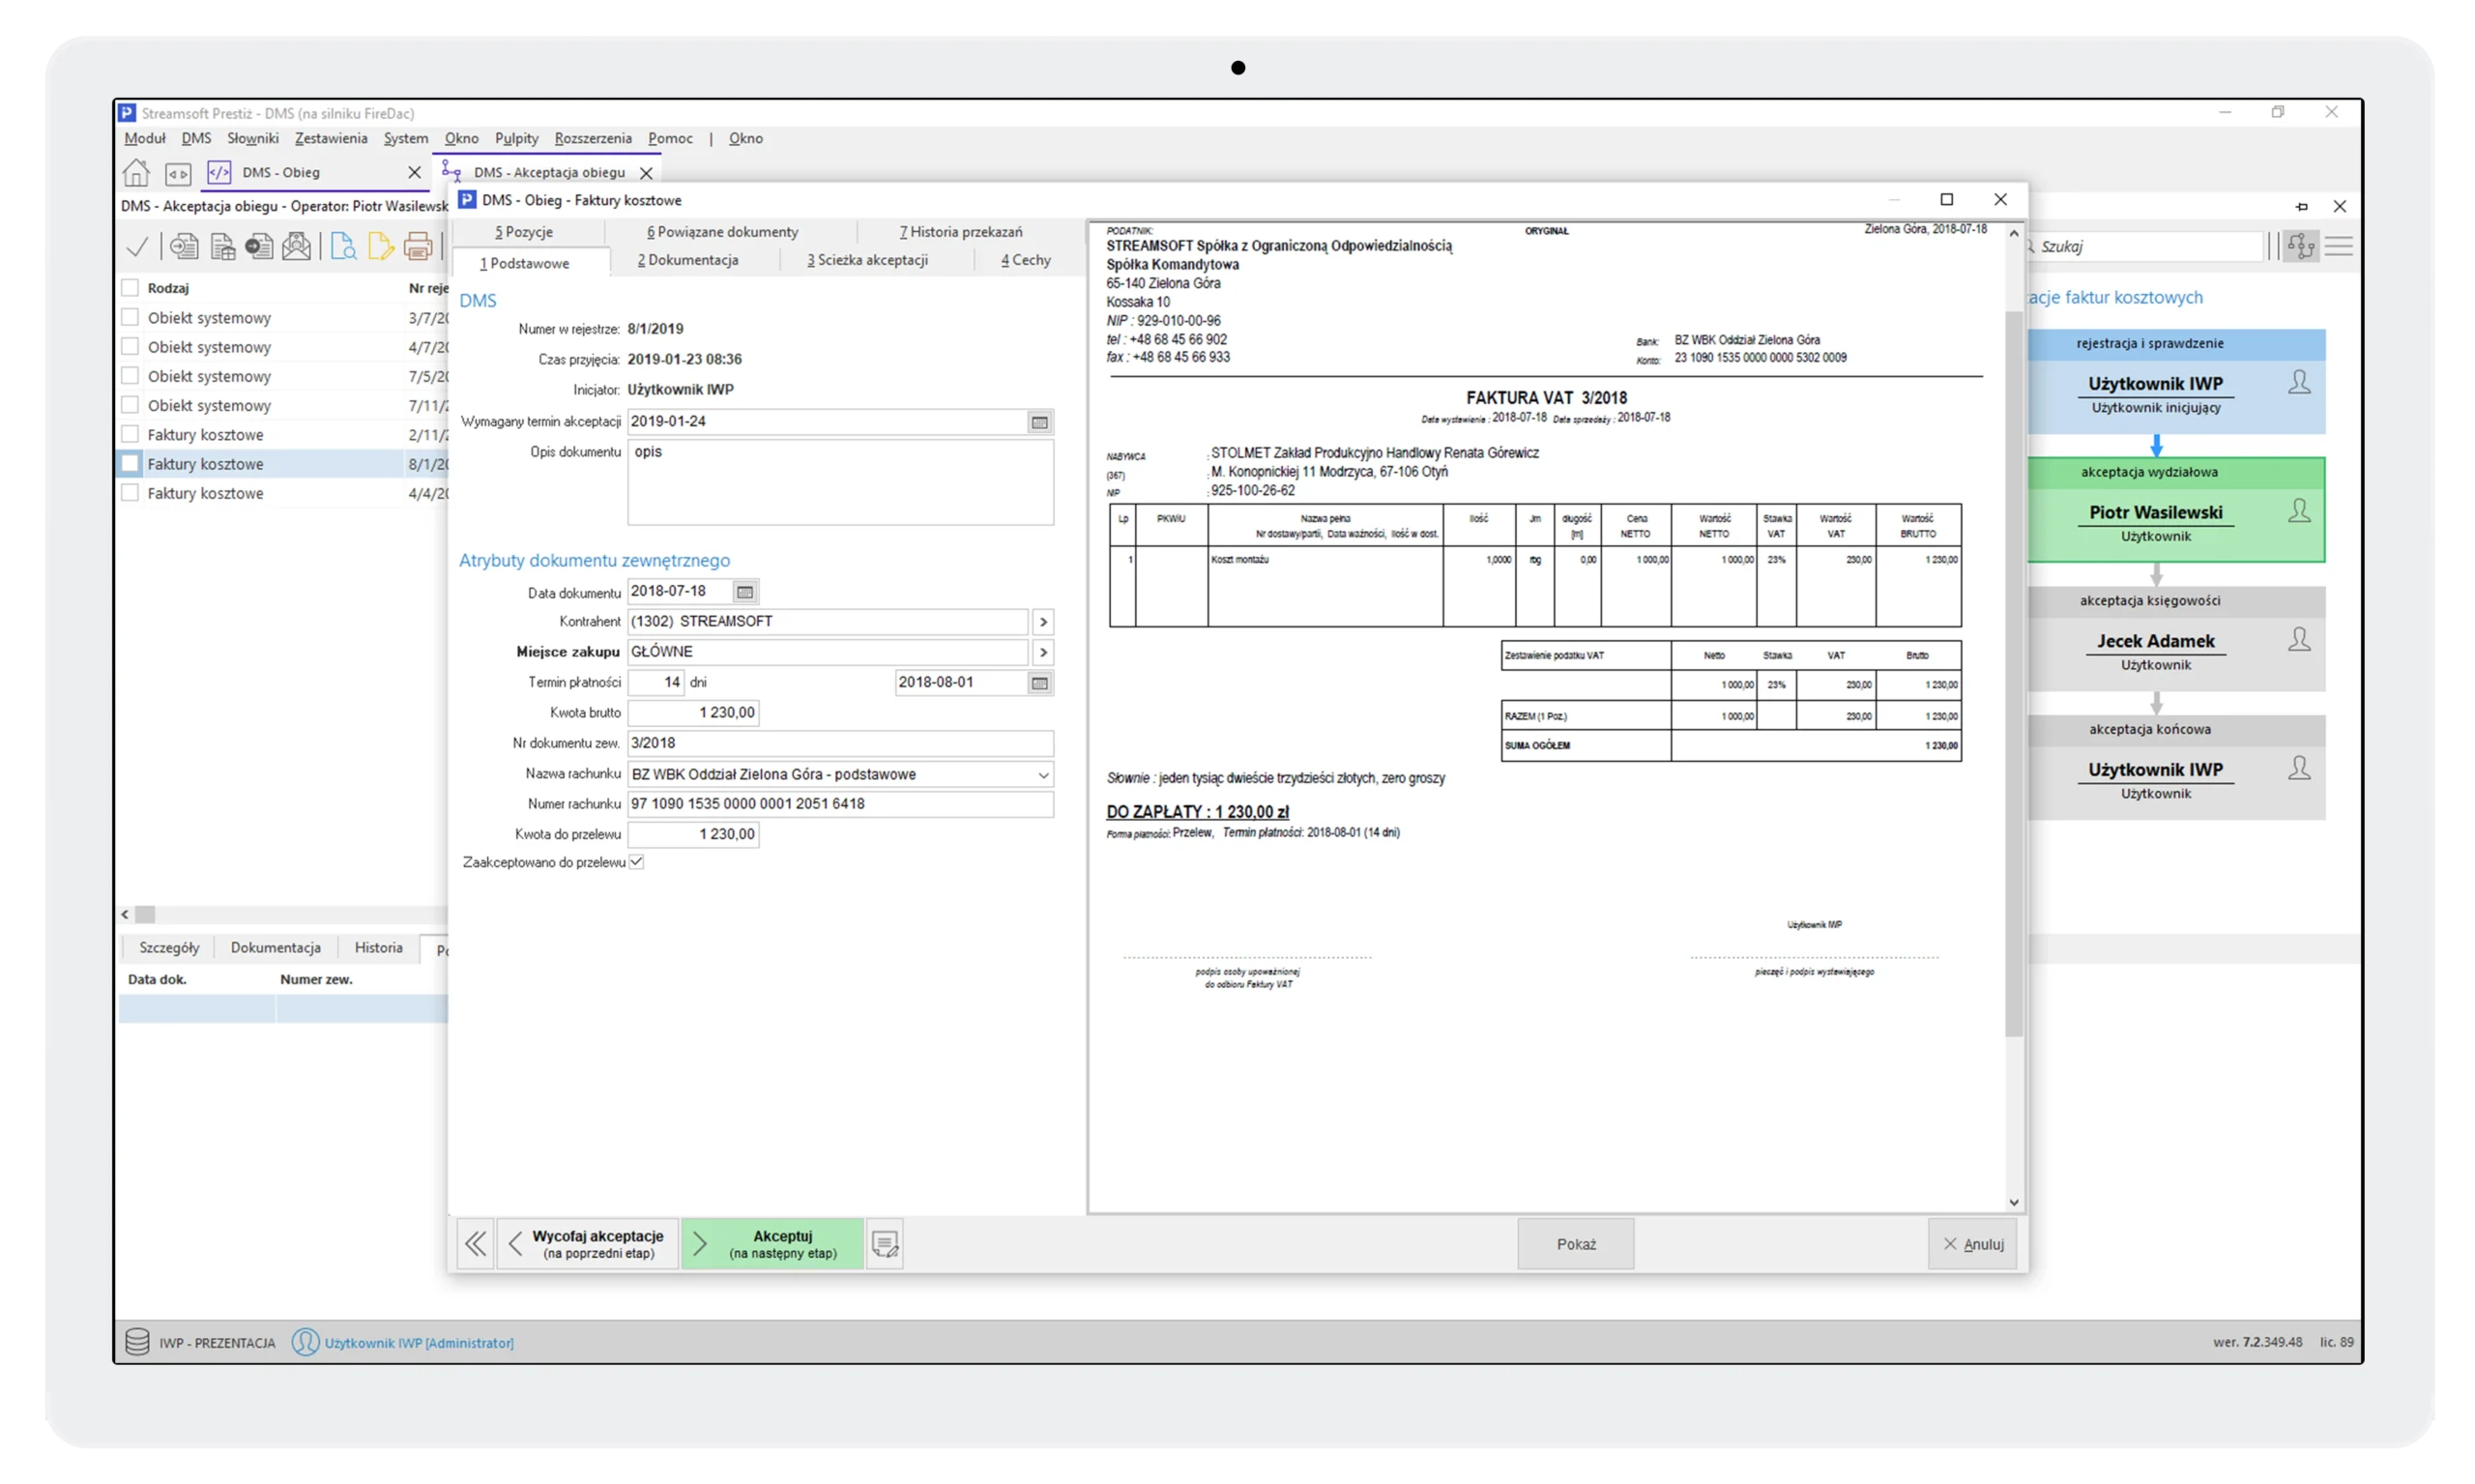Open the Data dokumentu calendar picker
Viewport: 2475px width, 1484px height.
tap(745, 592)
